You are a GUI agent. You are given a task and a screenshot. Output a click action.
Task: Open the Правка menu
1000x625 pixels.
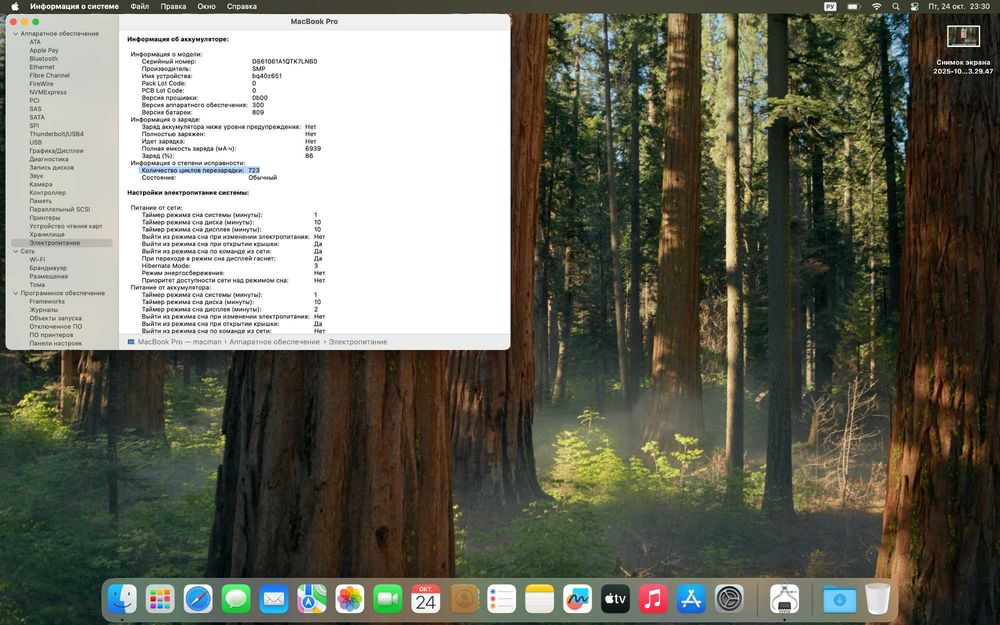pos(173,6)
